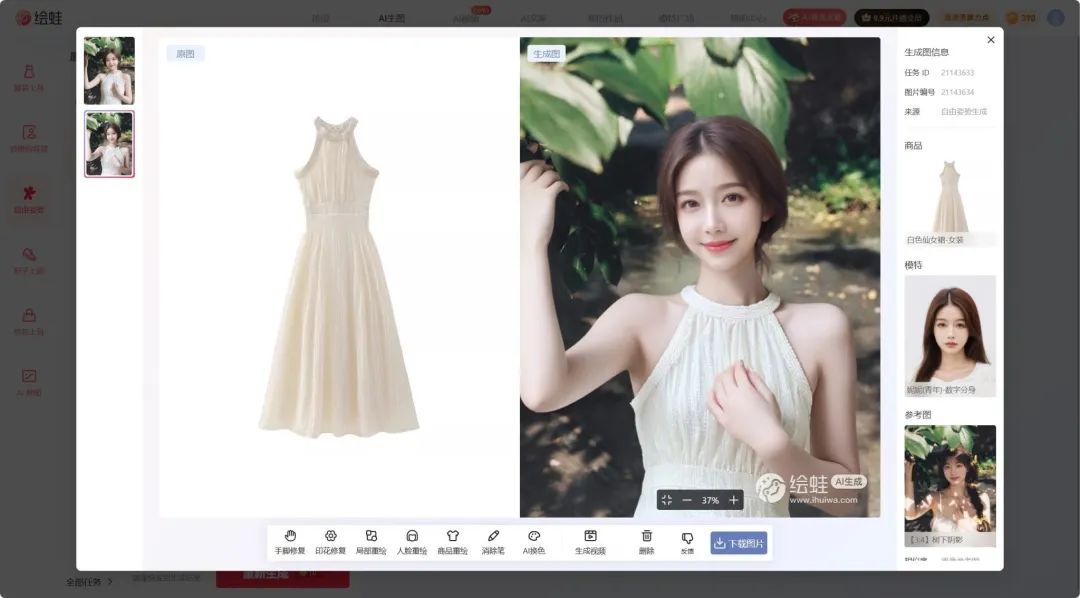The width and height of the screenshot is (1080, 598).
Task: Click the original white dress image
Action: tap(339, 277)
